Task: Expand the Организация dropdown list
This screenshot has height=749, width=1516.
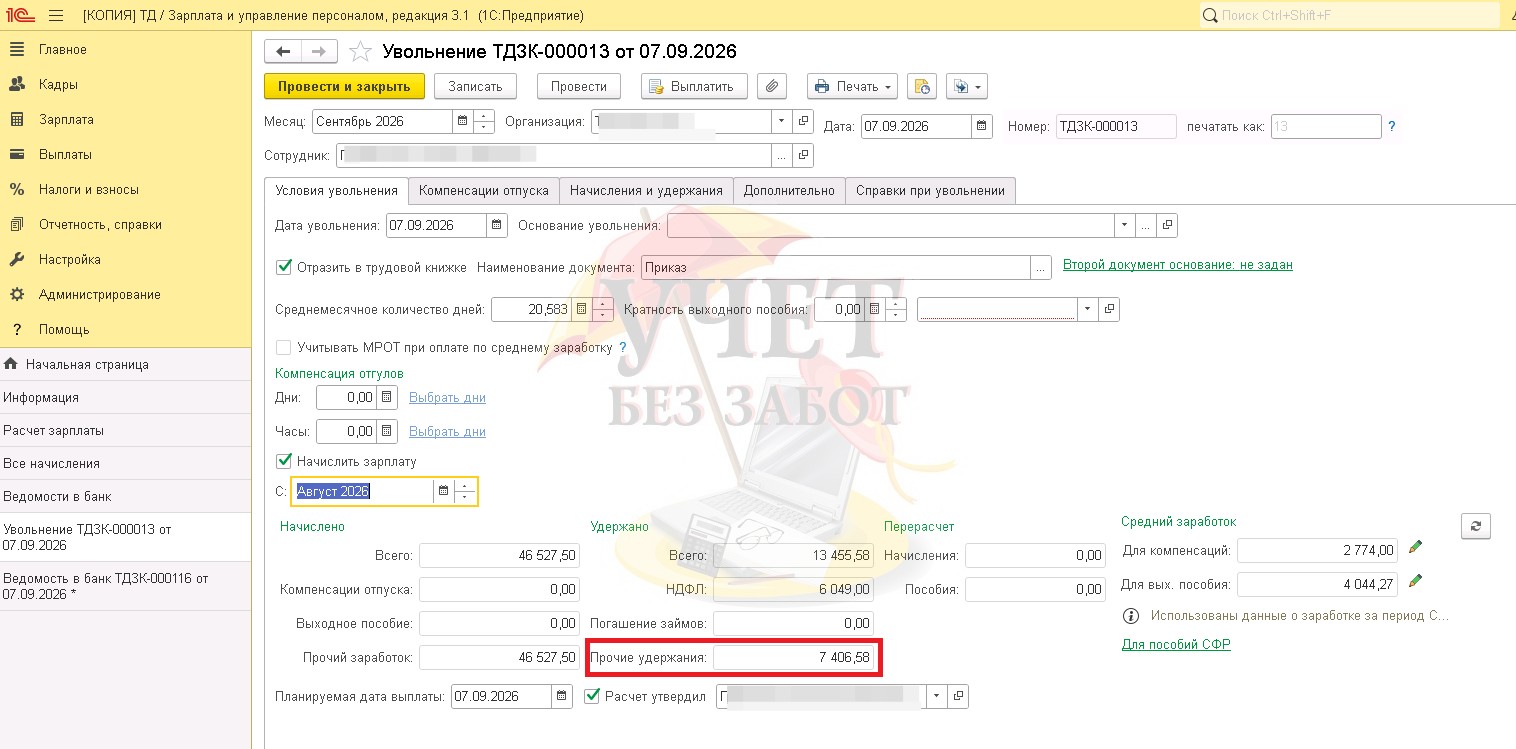Action: [x=782, y=122]
